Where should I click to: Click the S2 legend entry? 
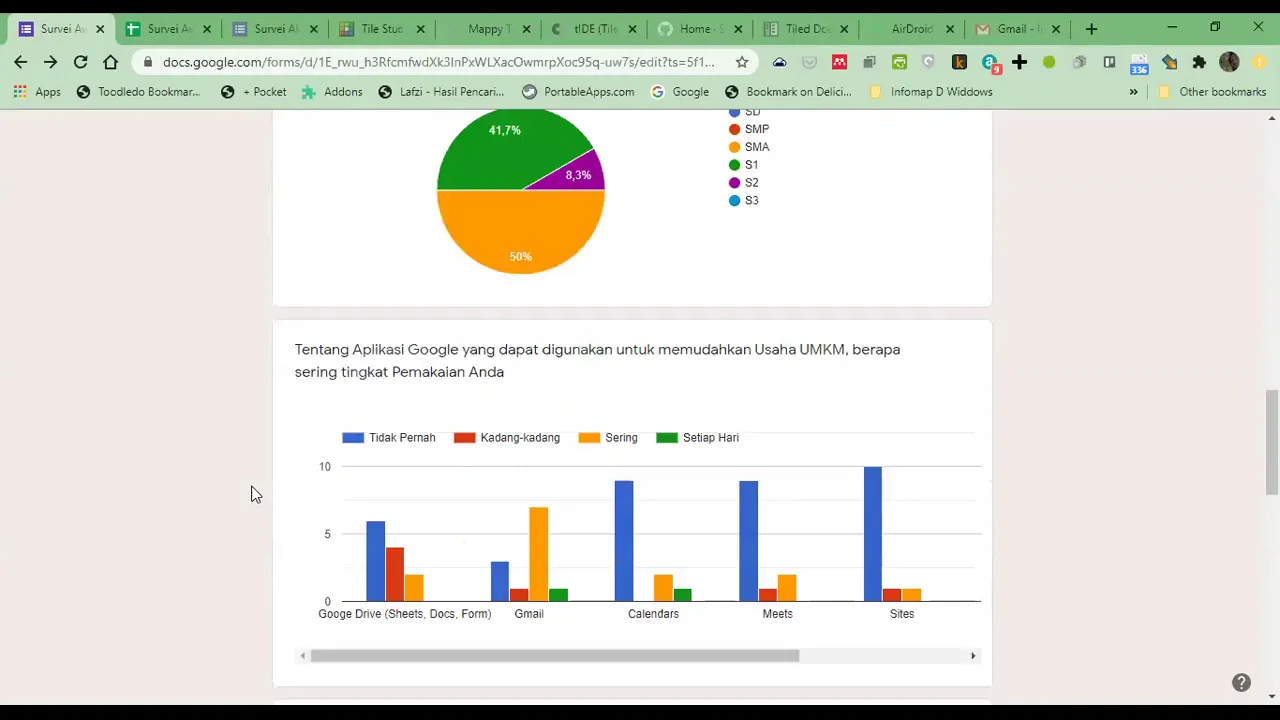pos(743,183)
